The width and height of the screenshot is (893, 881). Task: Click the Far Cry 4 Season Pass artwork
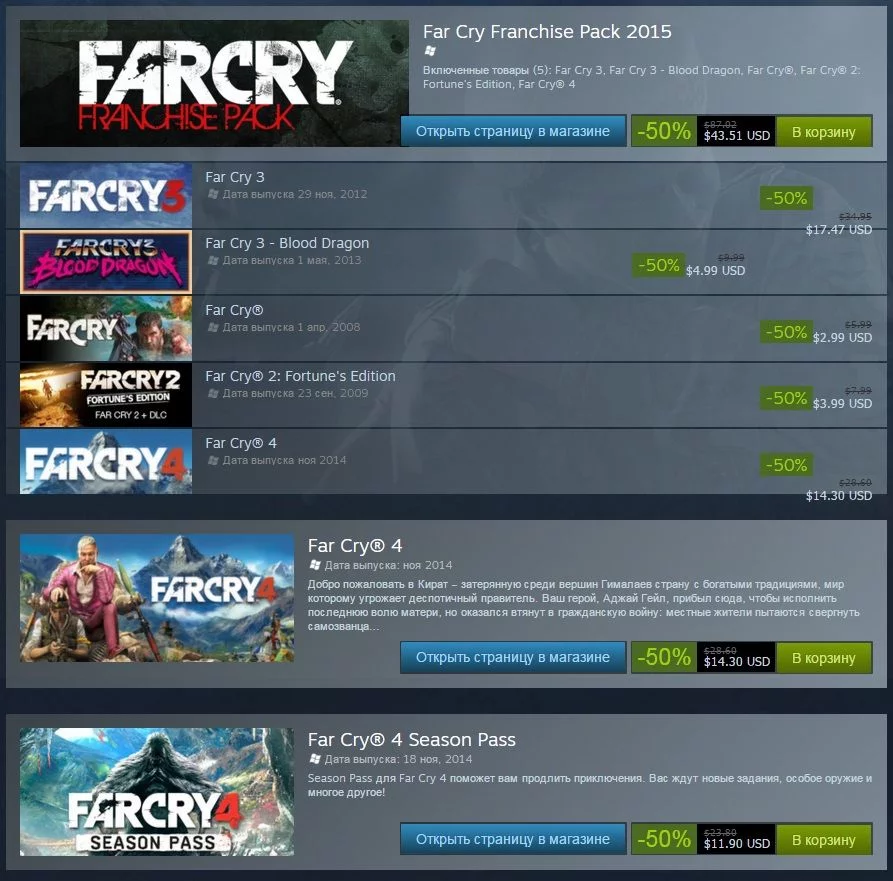click(157, 792)
